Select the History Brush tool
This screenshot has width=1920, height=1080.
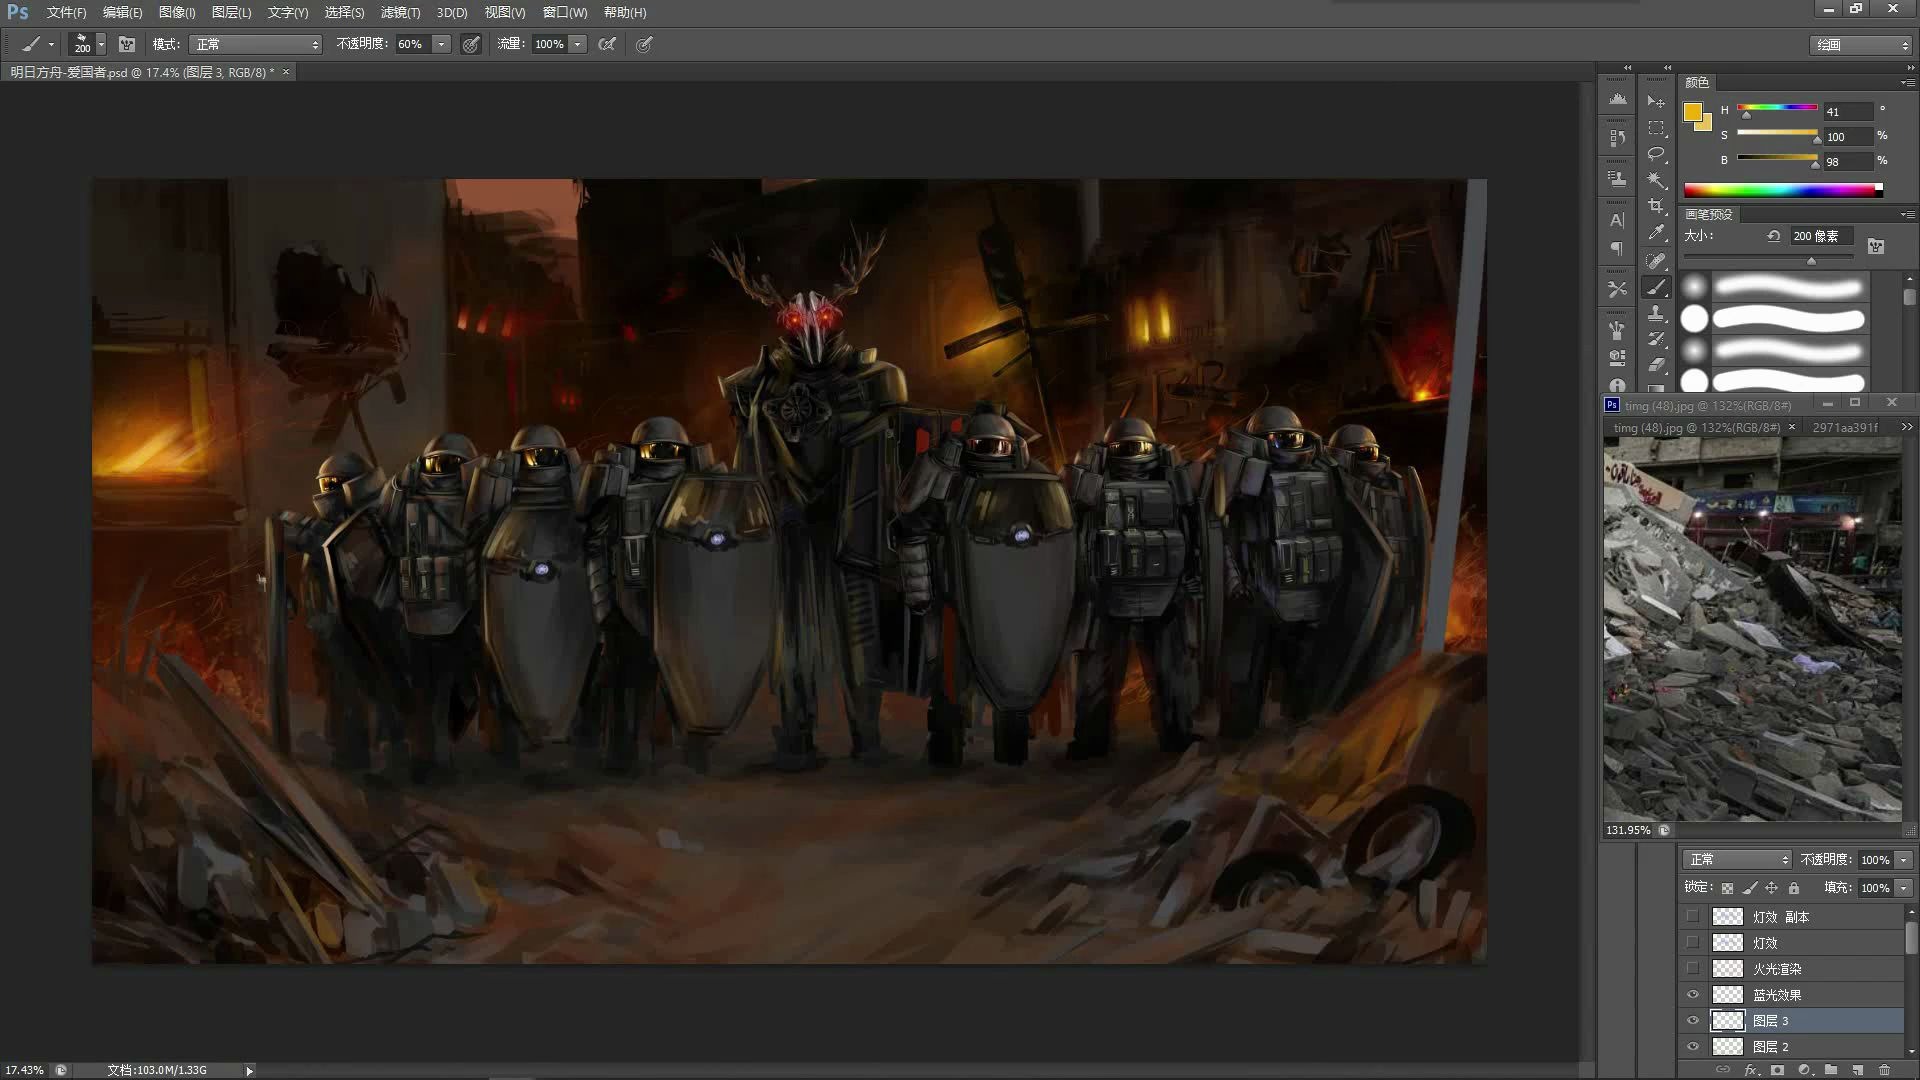(1656, 339)
